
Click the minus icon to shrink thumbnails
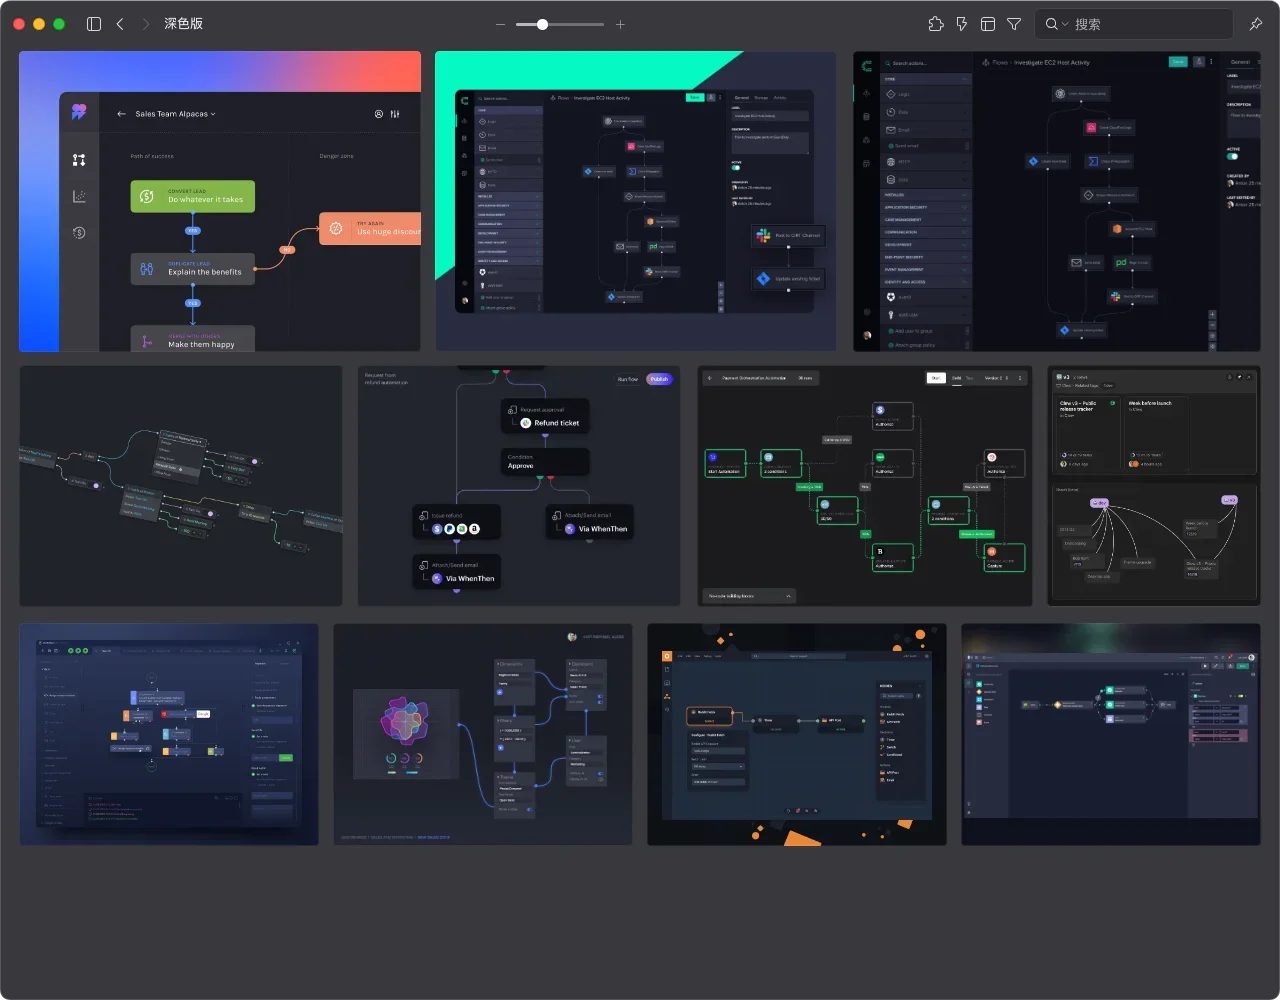point(501,24)
